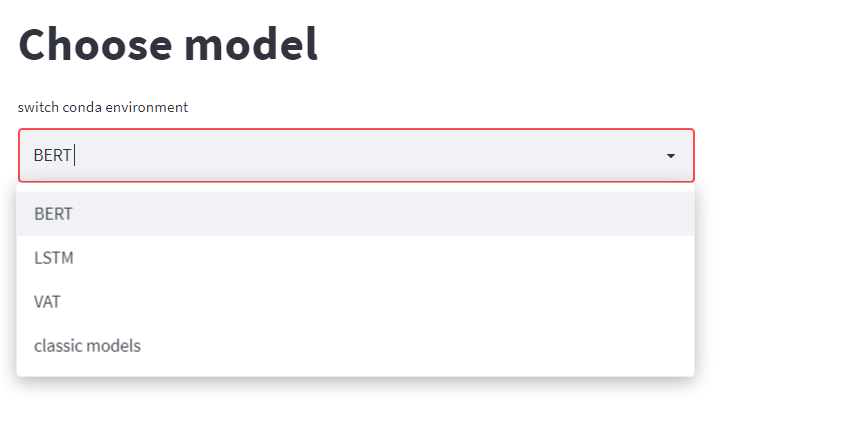
Task: Switch the environment to LSTM
Action: coord(54,258)
